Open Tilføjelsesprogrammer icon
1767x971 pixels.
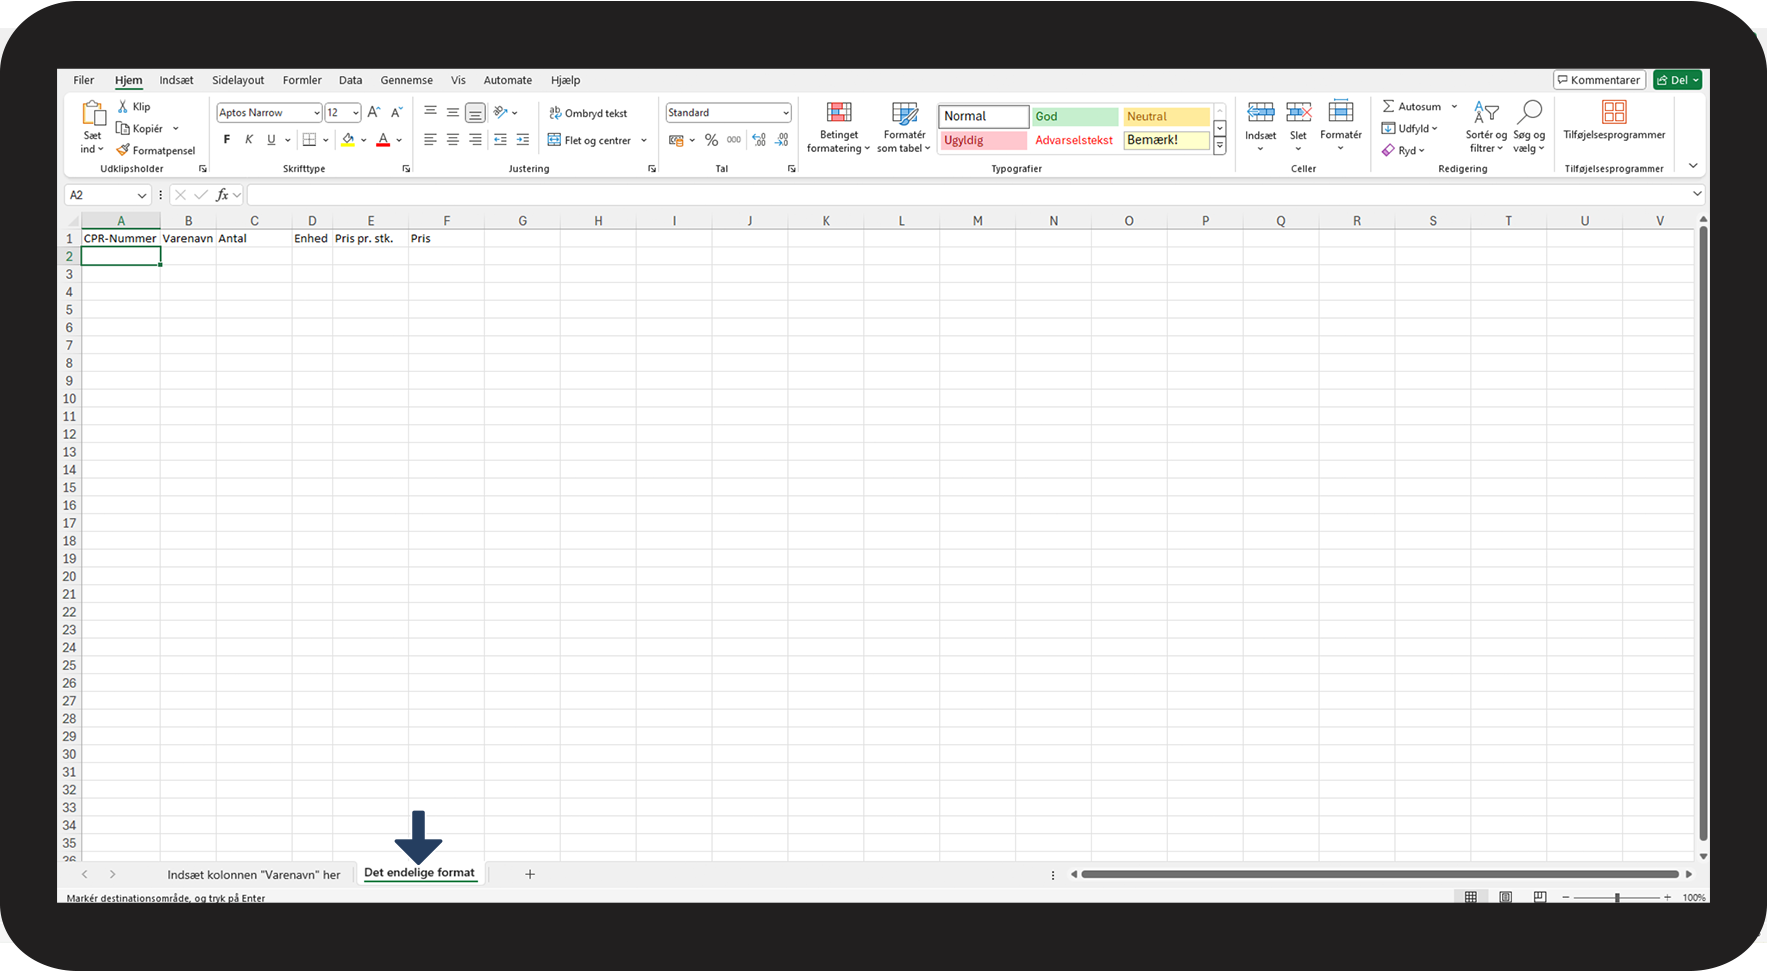pyautogui.click(x=1614, y=111)
